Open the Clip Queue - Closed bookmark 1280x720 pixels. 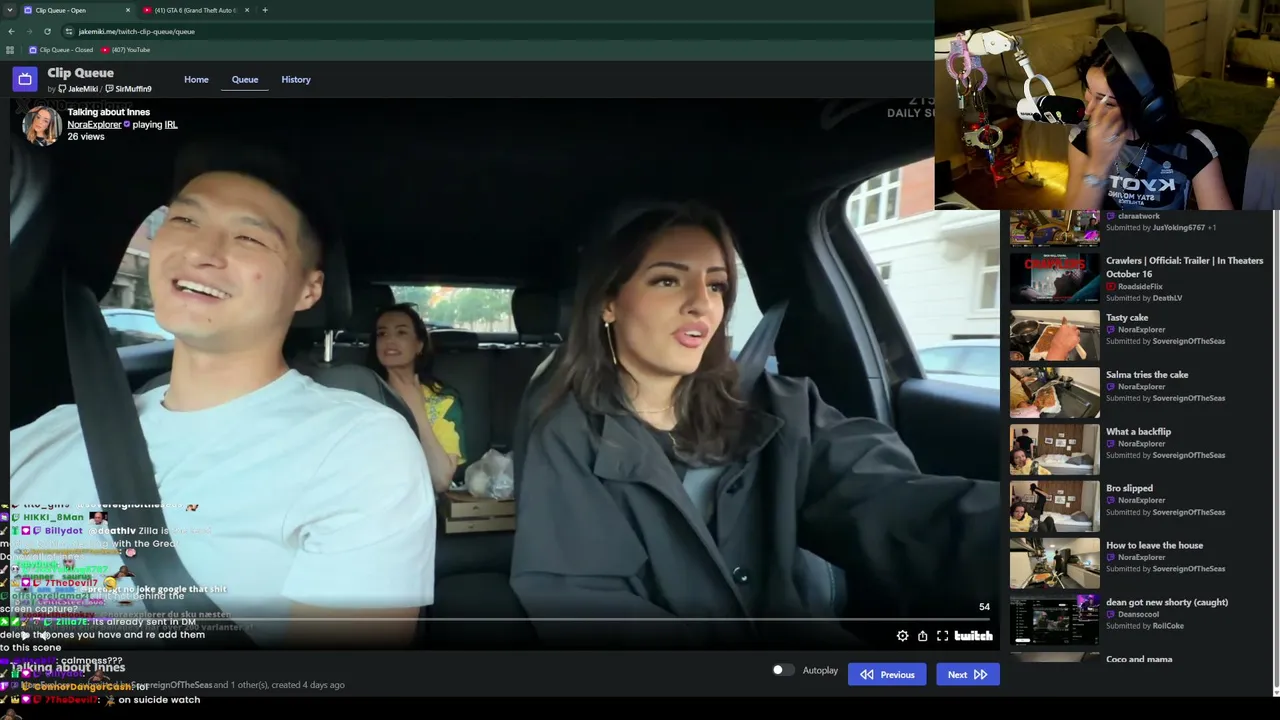click(x=61, y=50)
